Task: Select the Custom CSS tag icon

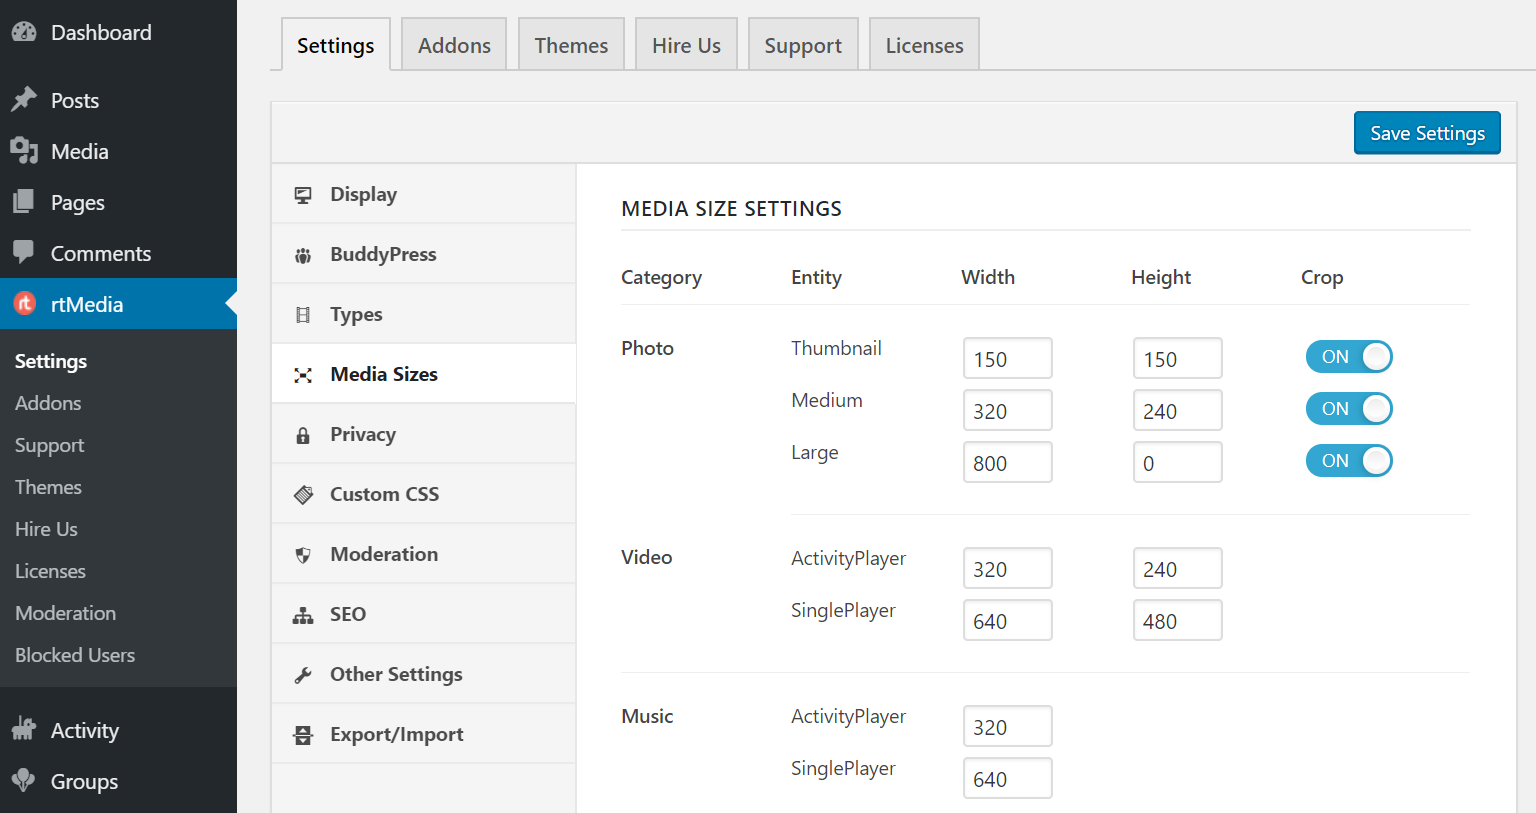Action: (x=303, y=493)
